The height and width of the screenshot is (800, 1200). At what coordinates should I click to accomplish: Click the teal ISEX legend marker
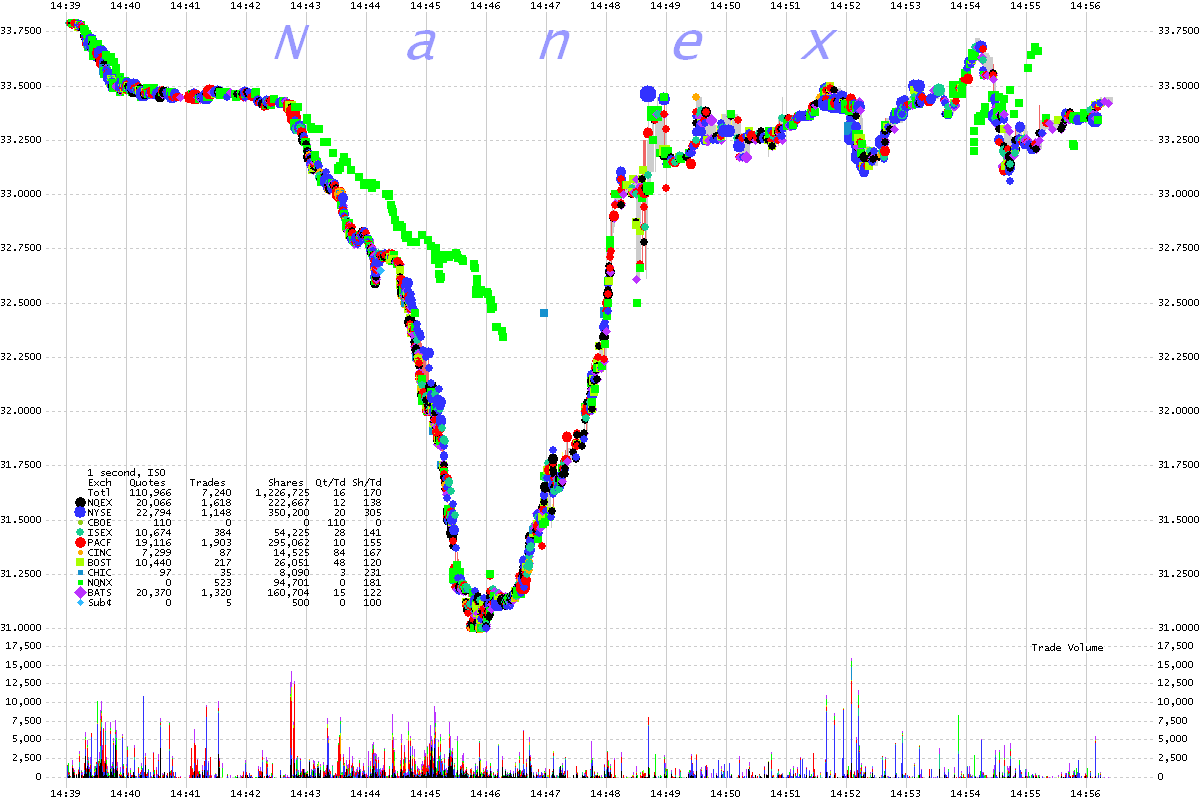click(x=80, y=532)
